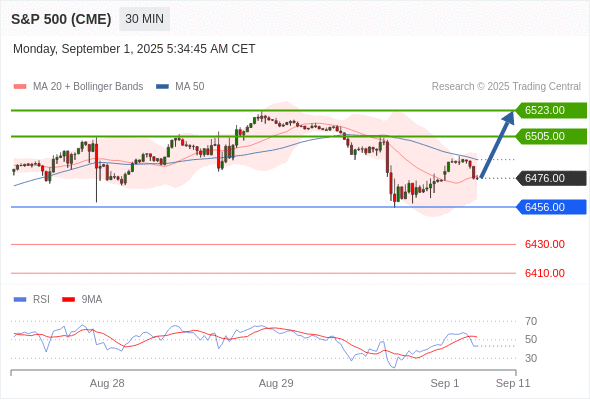This screenshot has height=400, width=590.
Task: Click the 6476.00 current price tag
Action: (551, 178)
